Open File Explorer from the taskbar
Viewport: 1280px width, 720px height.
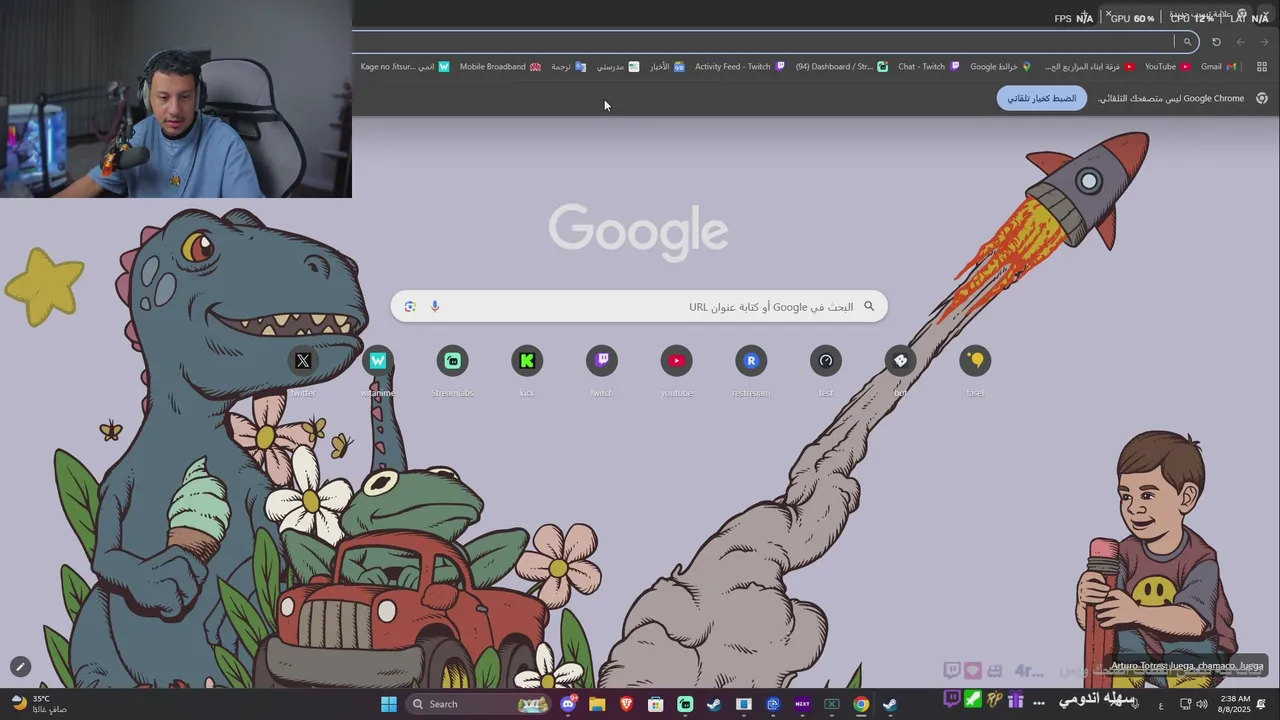point(597,704)
